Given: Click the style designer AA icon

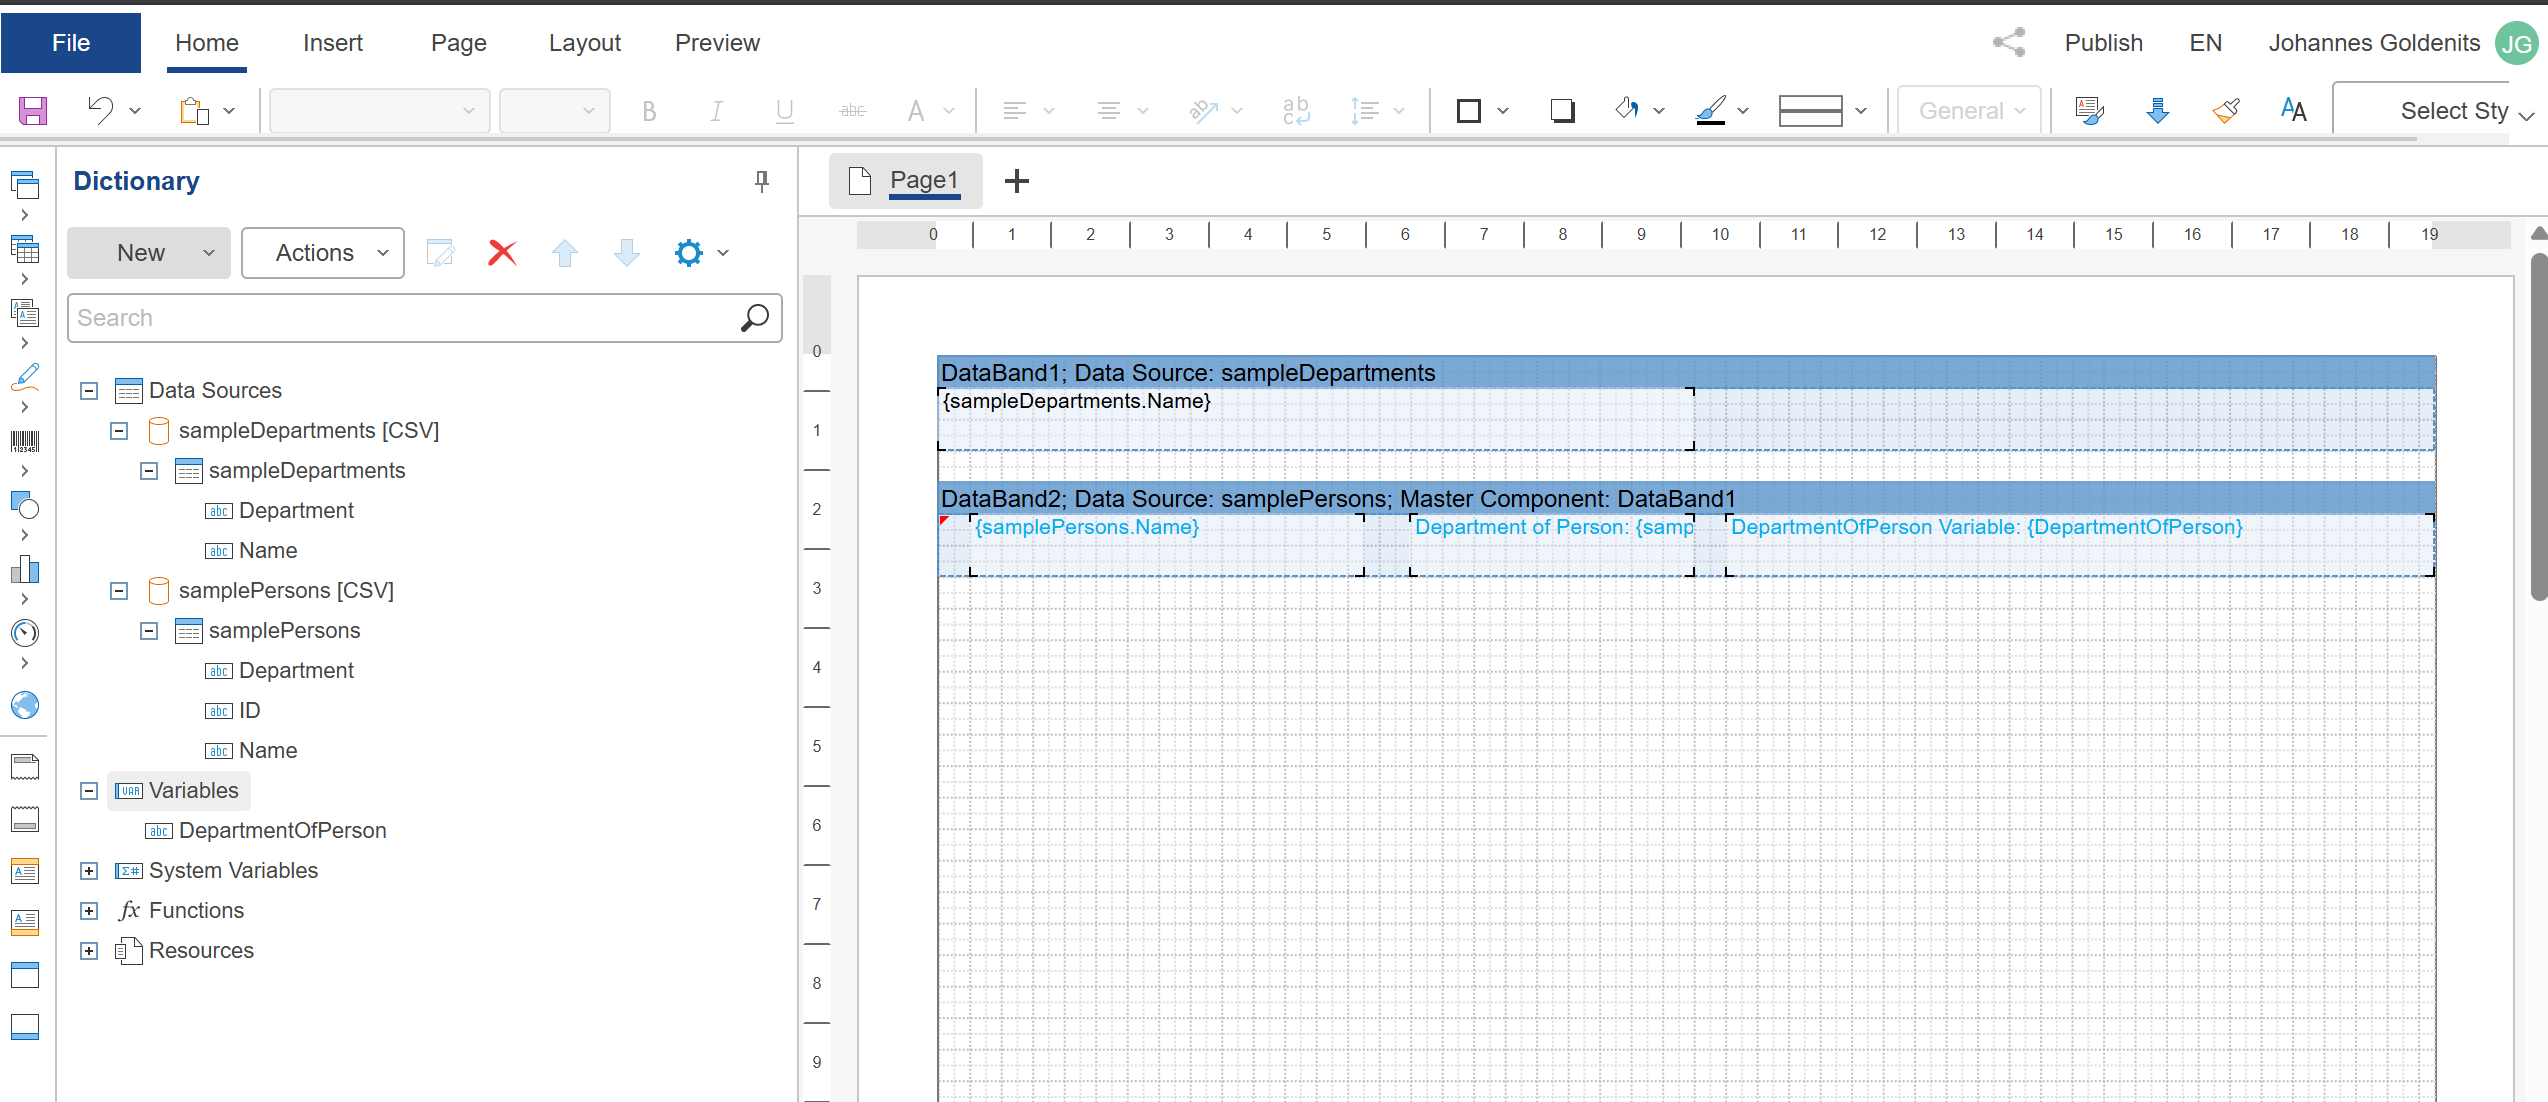Looking at the screenshot, I should 2294,110.
